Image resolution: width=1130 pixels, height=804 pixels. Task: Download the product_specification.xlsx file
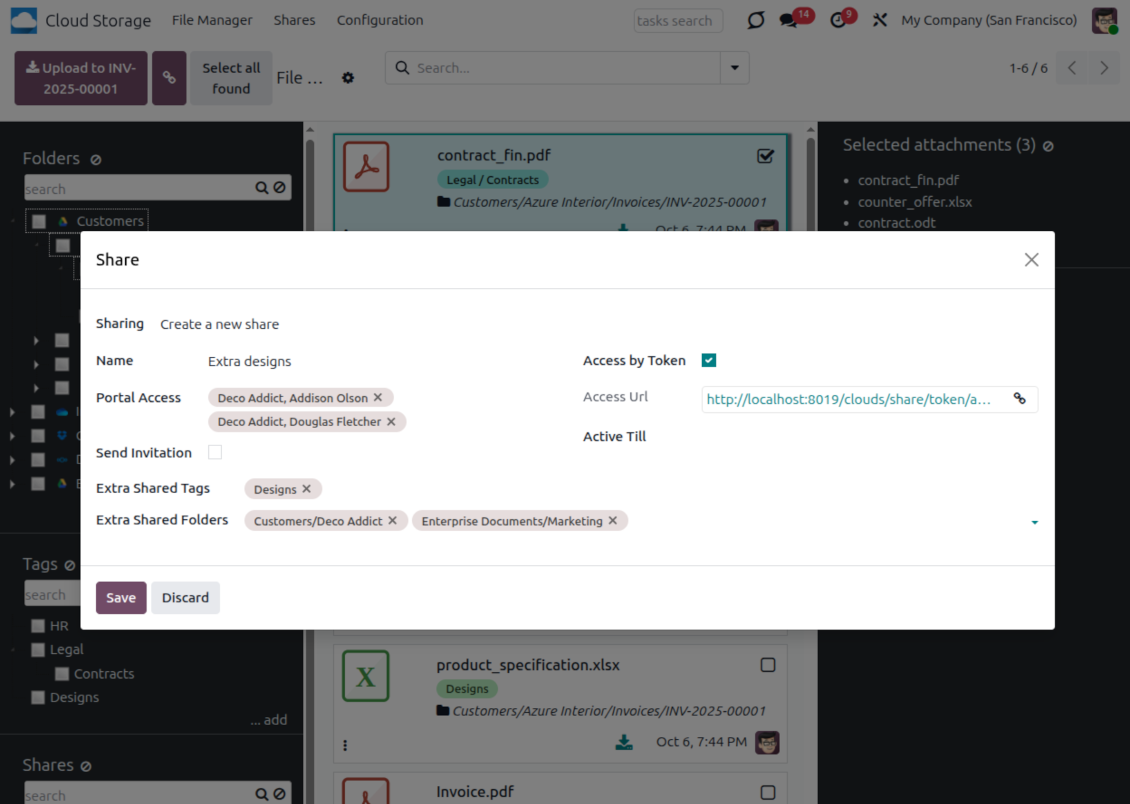point(624,742)
